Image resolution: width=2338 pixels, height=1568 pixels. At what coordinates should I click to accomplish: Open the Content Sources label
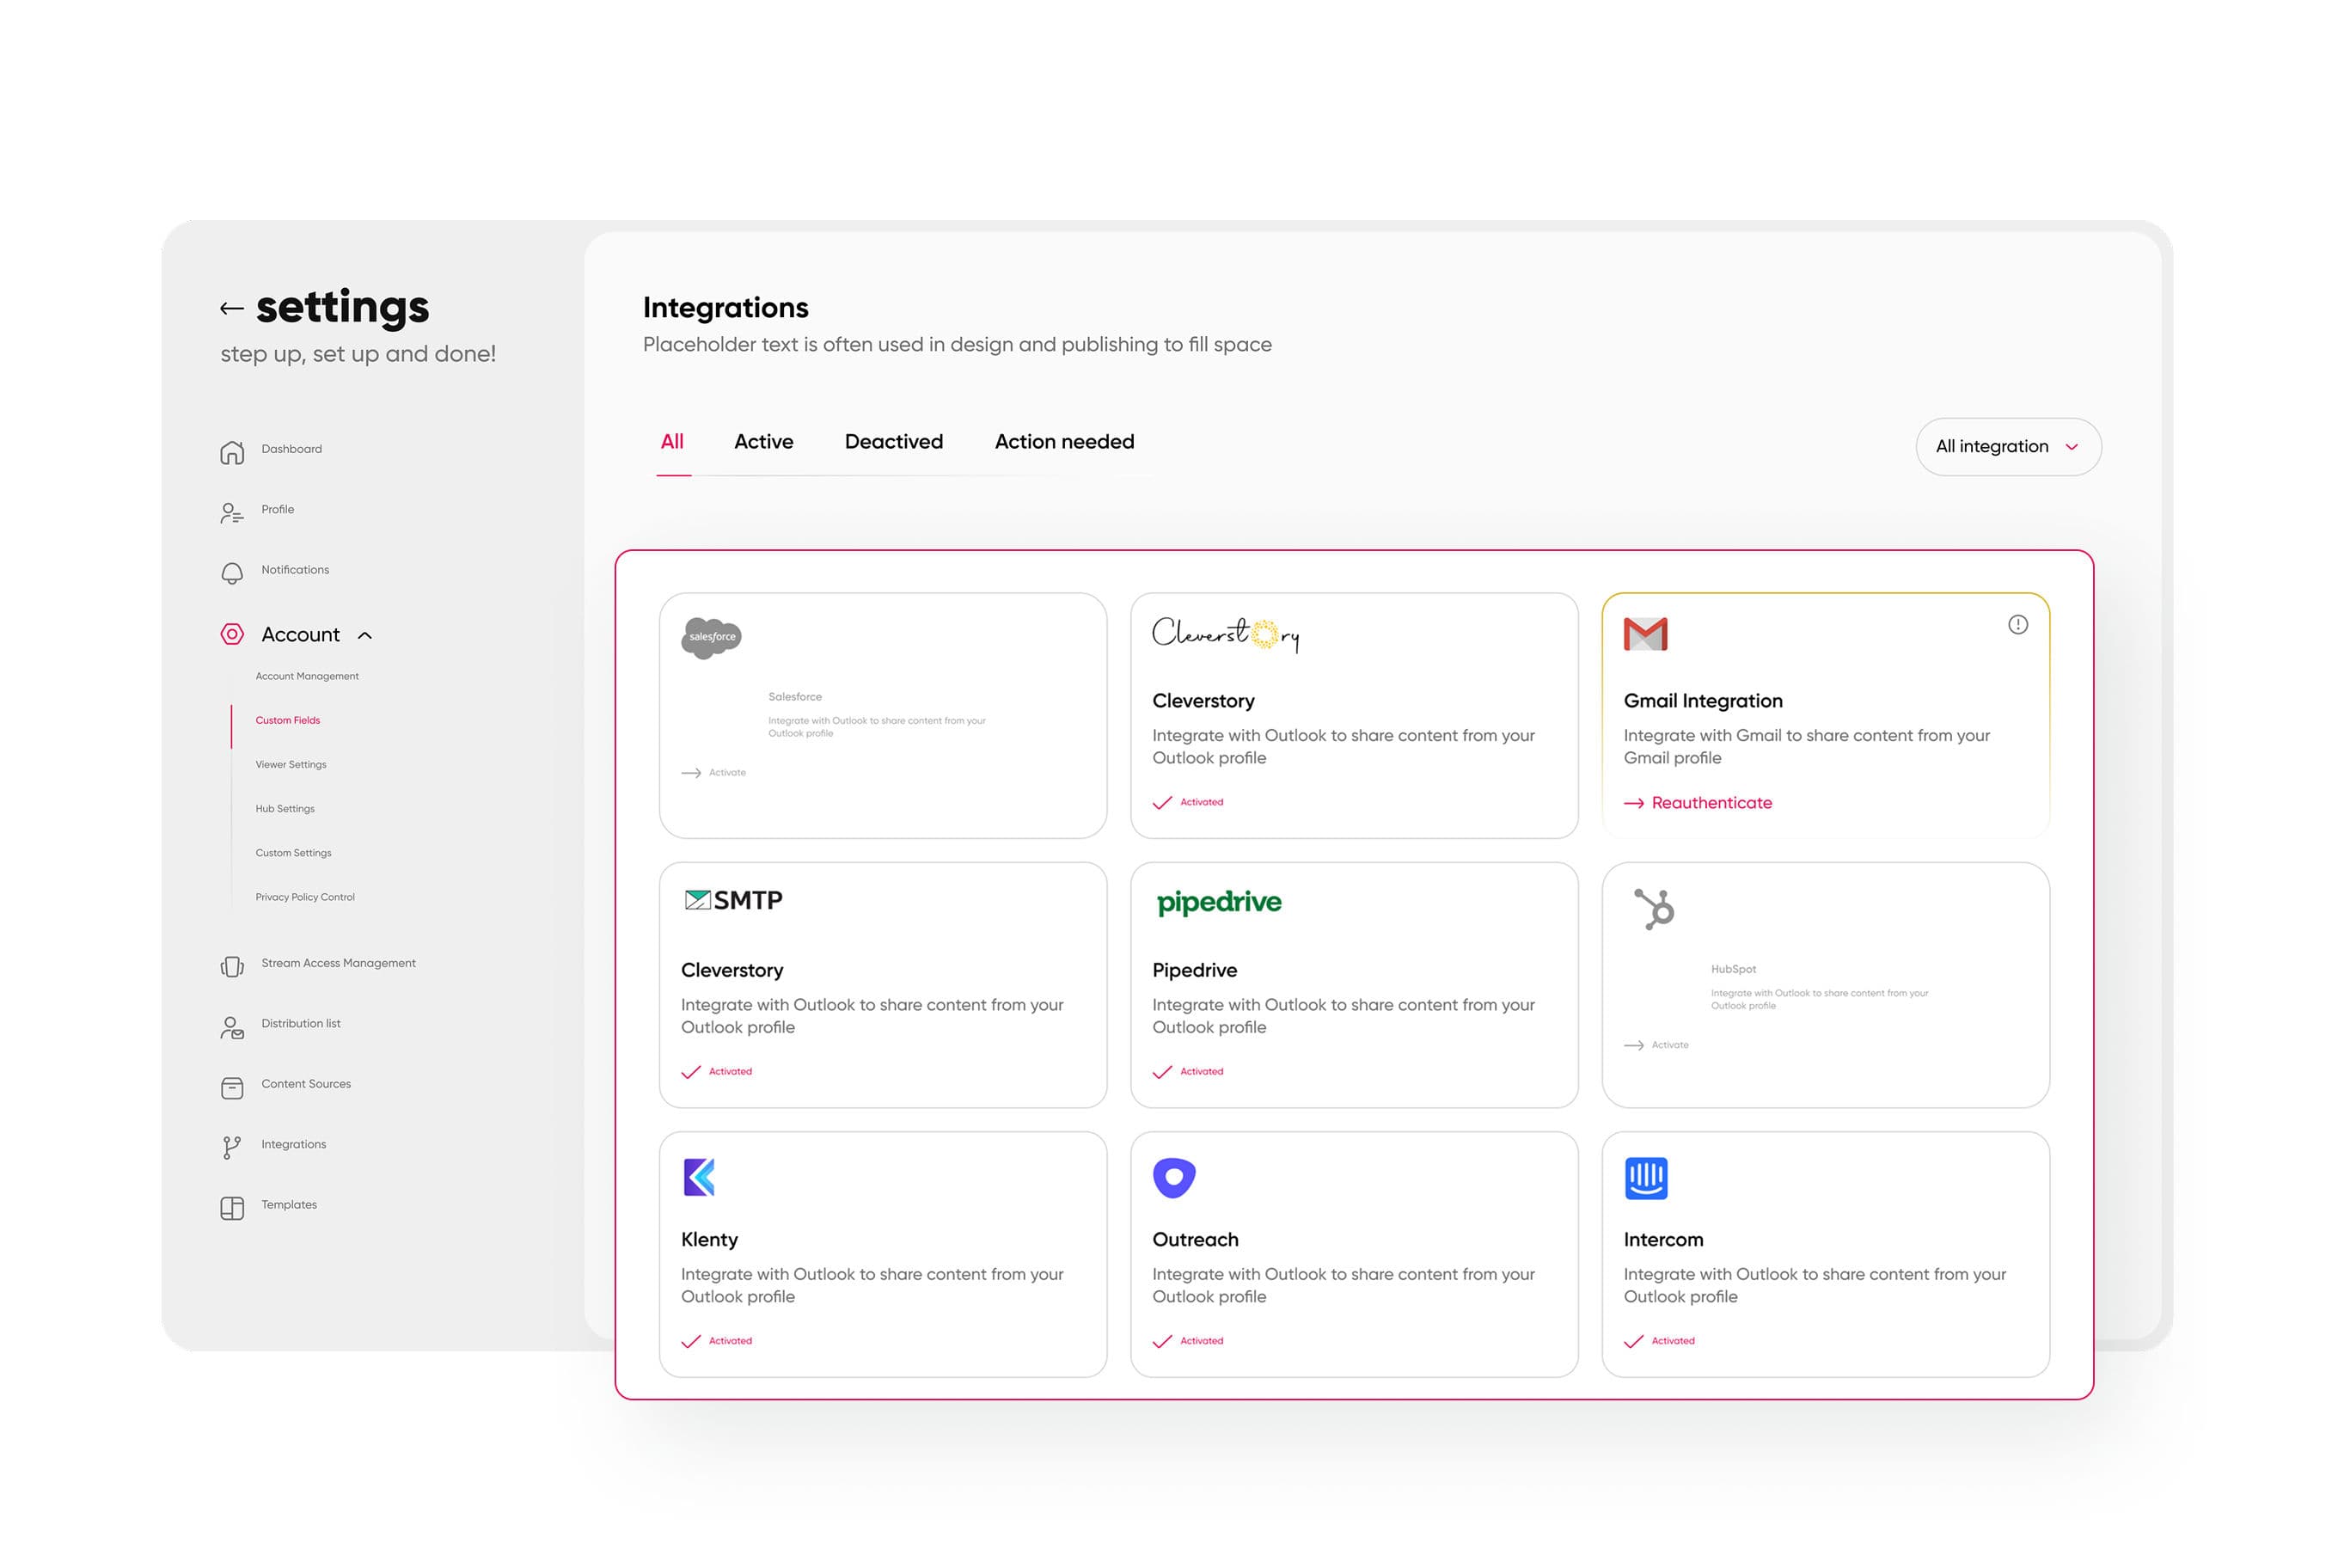tap(306, 1084)
